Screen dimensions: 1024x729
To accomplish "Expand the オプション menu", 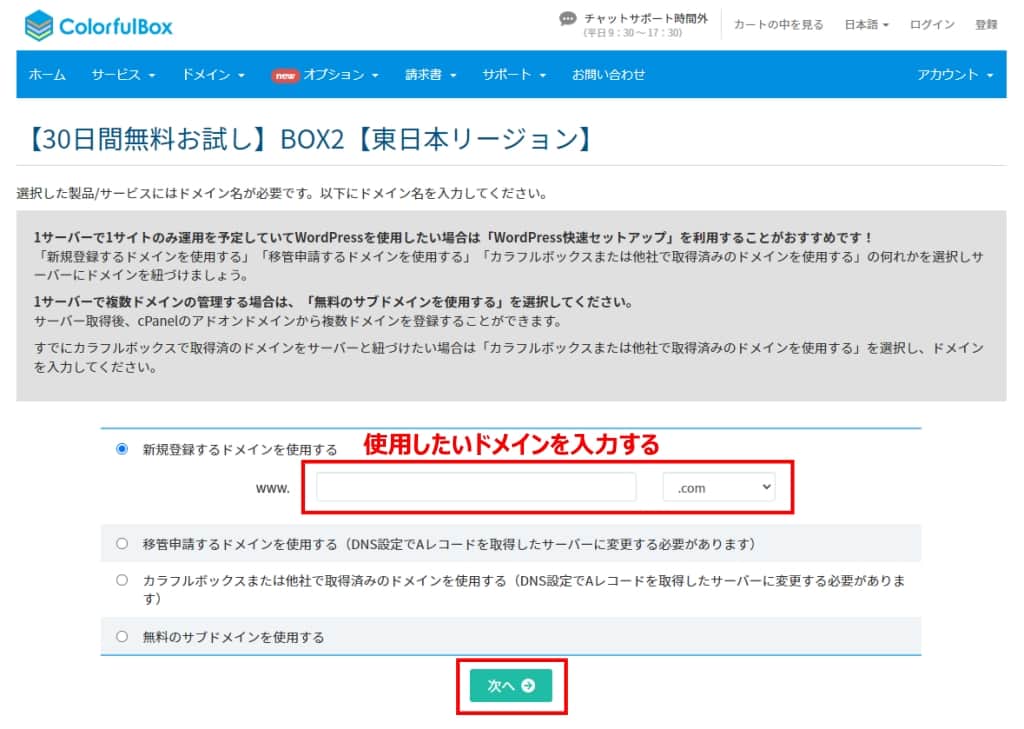I will (x=340, y=75).
